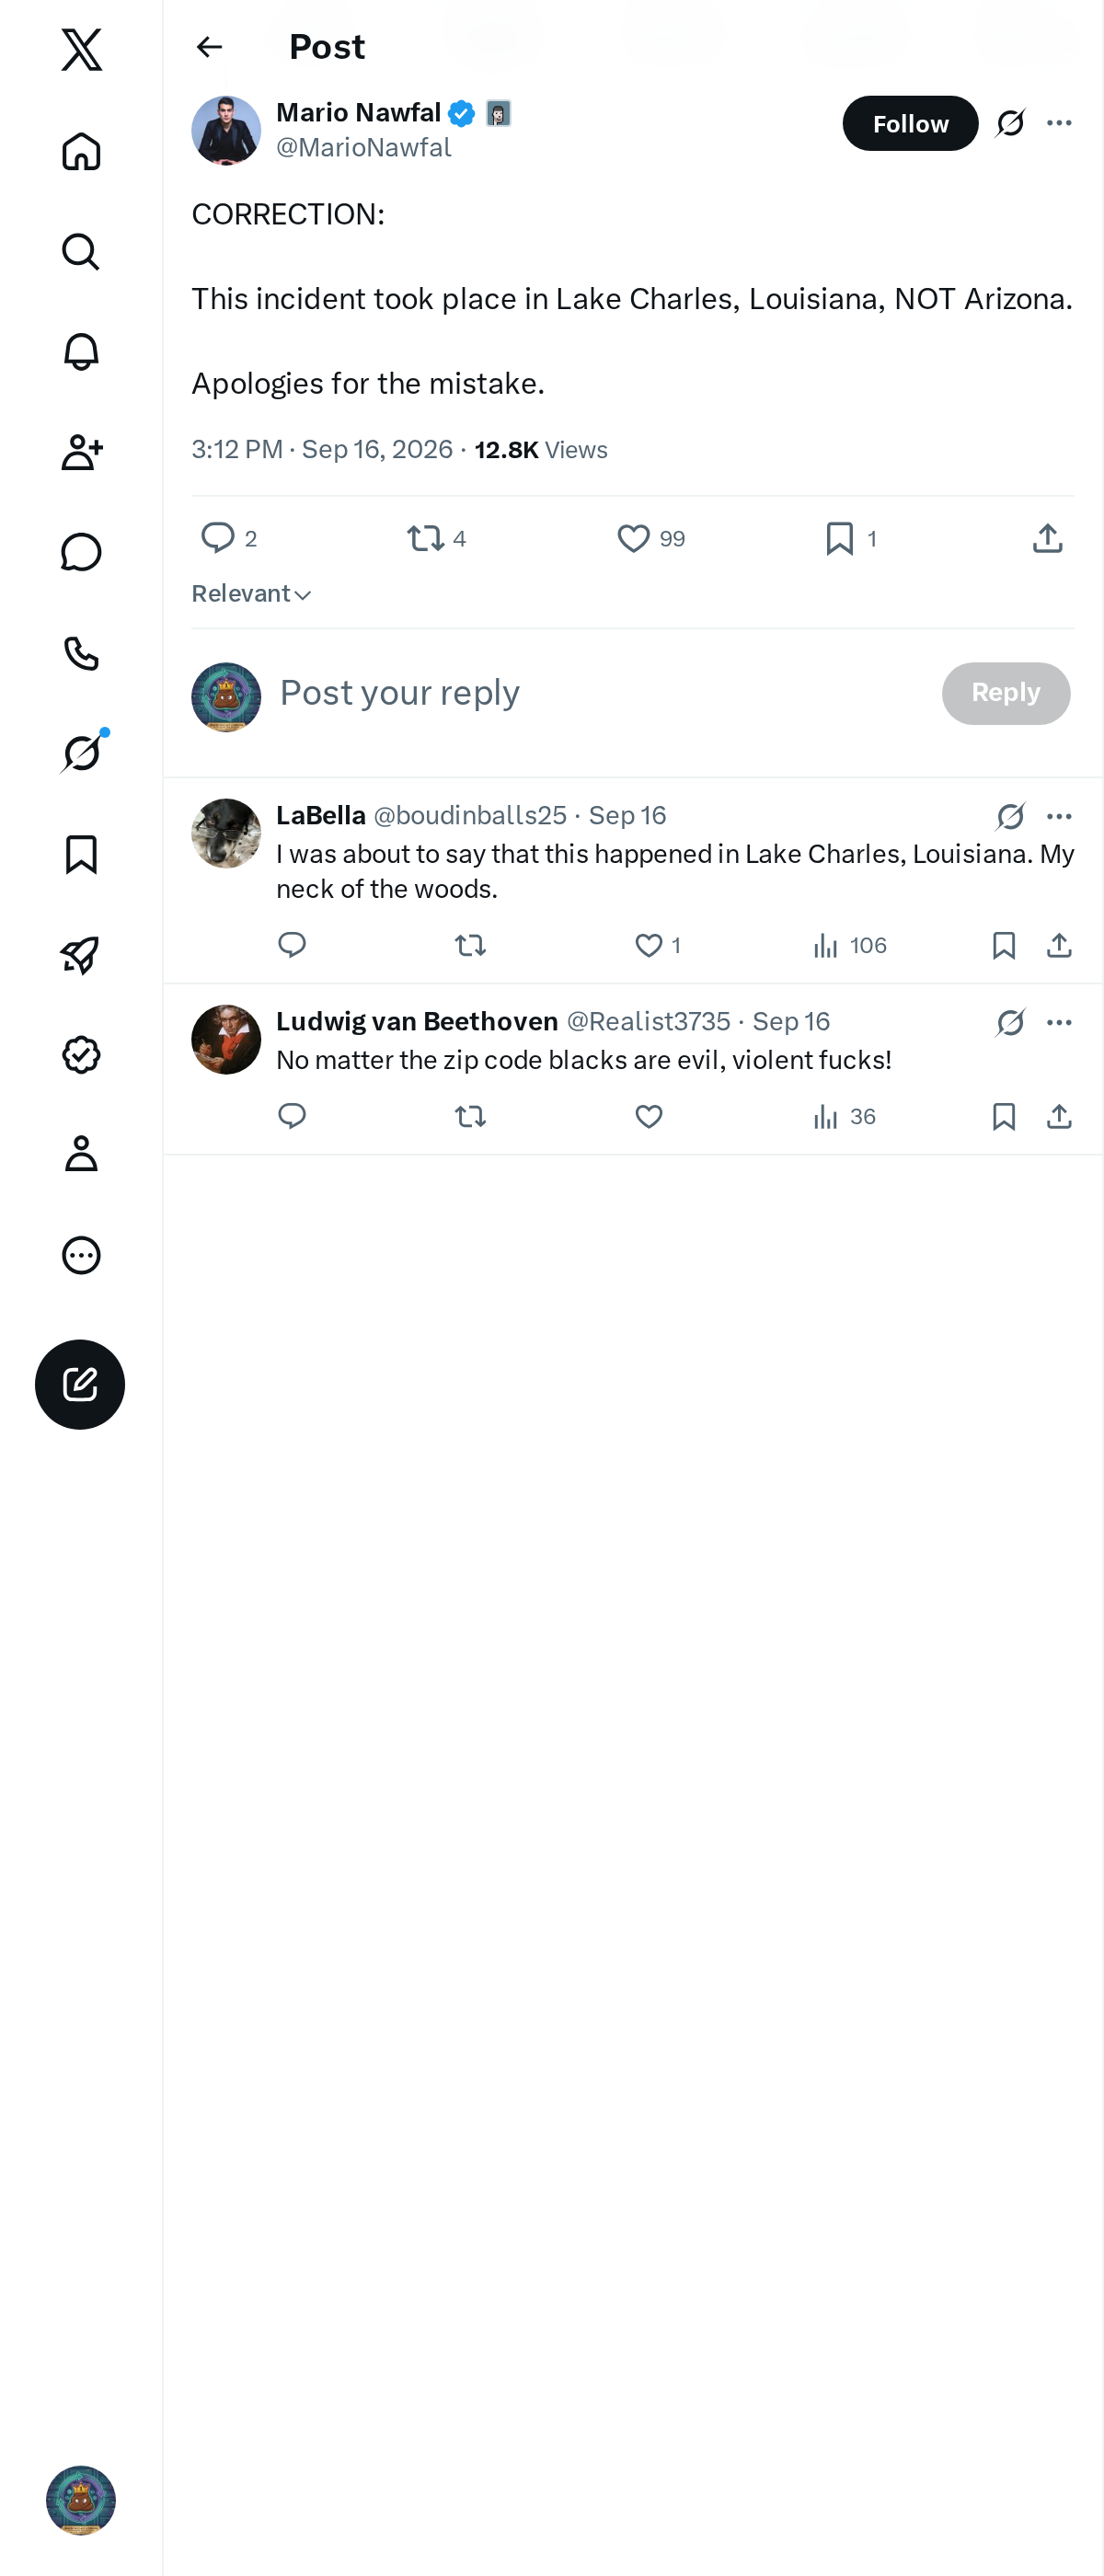Open the Home feed icon
1104x2576 pixels.
[x=81, y=151]
